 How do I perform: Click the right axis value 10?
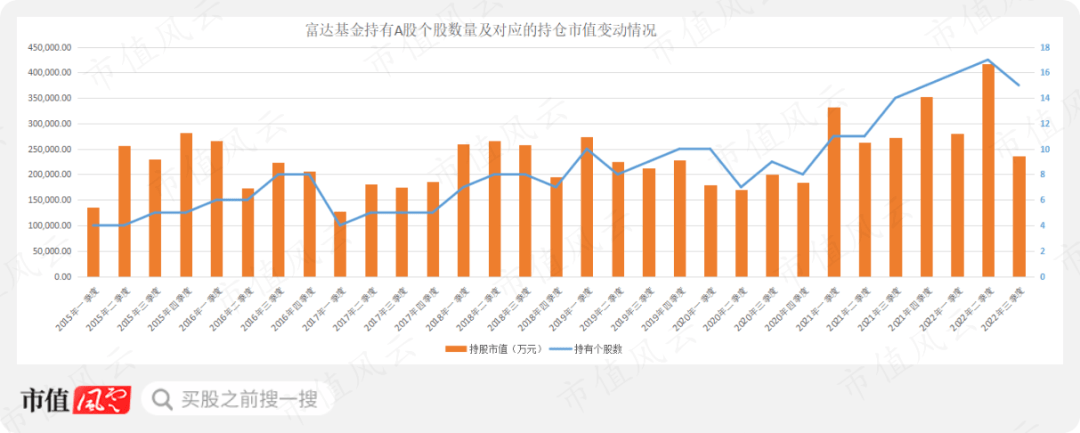[x=1045, y=149]
